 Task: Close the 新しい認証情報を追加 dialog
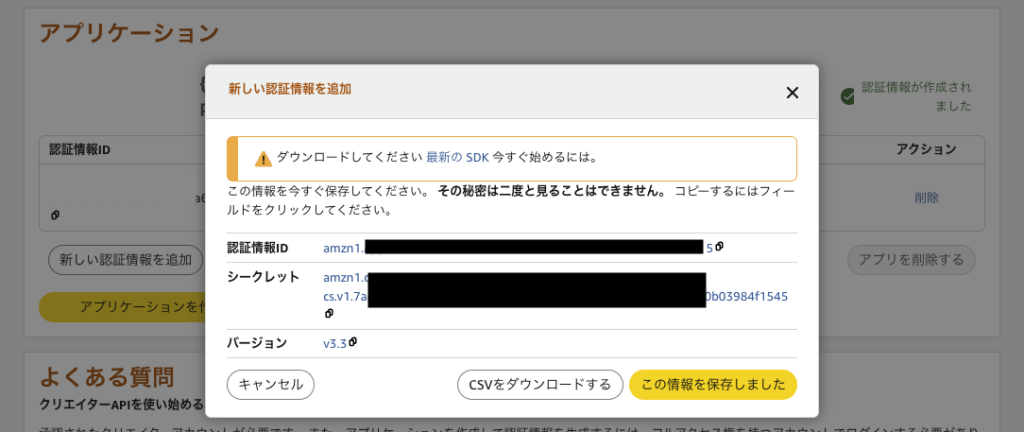[792, 93]
